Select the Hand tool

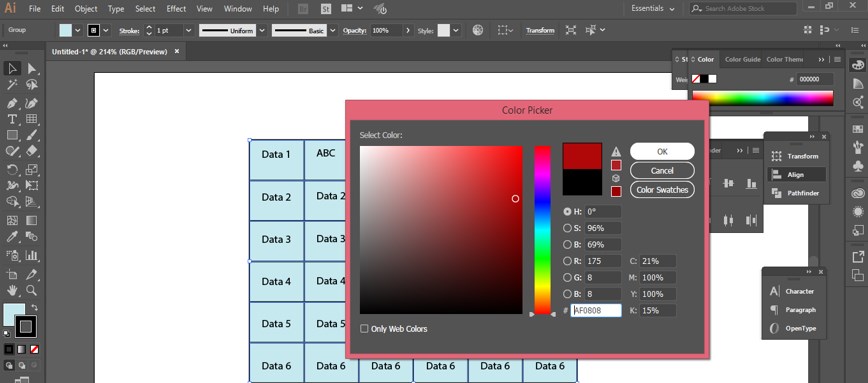pyautogui.click(x=12, y=290)
